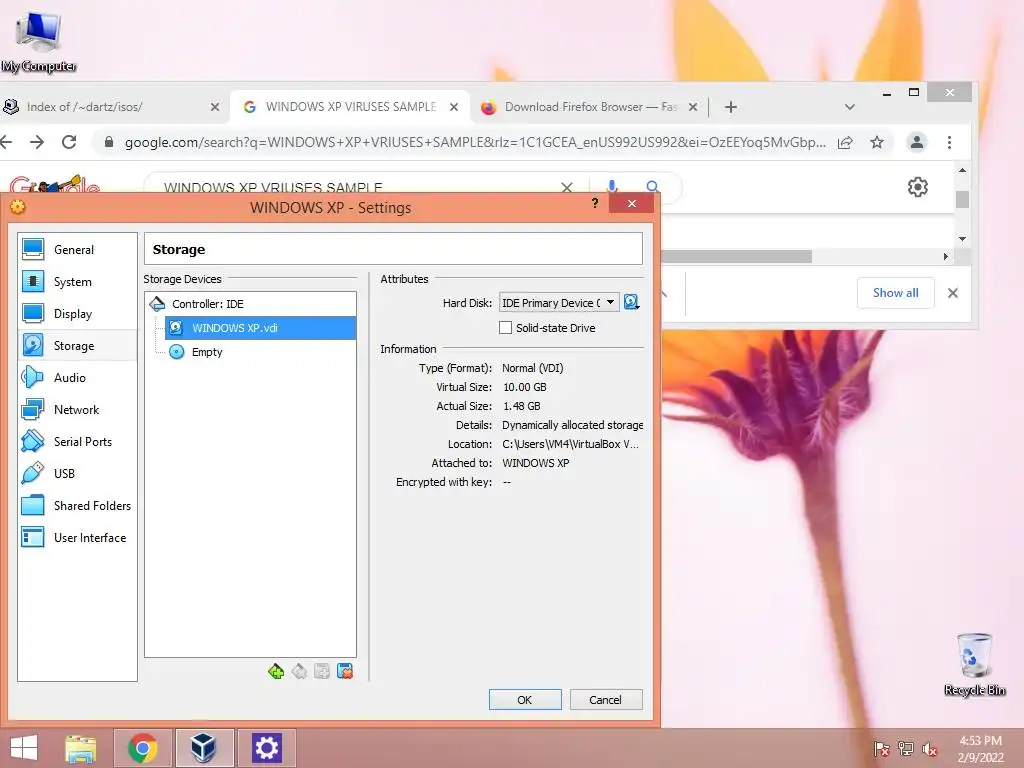The width and height of the screenshot is (1024, 768).
Task: Open the Recycle Bin desktop icon
Action: coord(974,664)
